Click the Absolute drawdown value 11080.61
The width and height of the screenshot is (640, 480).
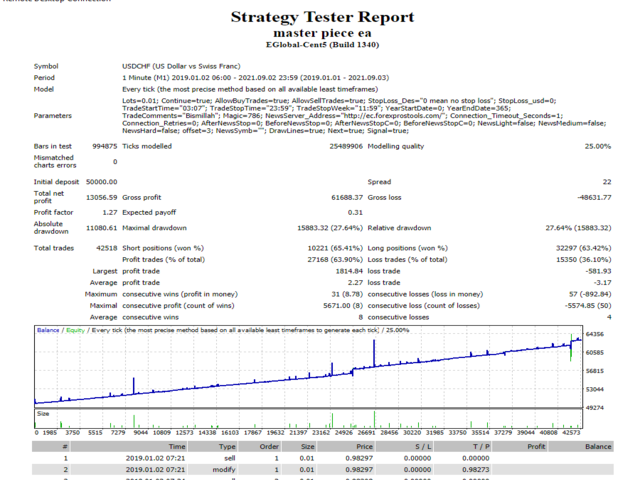[x=102, y=228]
